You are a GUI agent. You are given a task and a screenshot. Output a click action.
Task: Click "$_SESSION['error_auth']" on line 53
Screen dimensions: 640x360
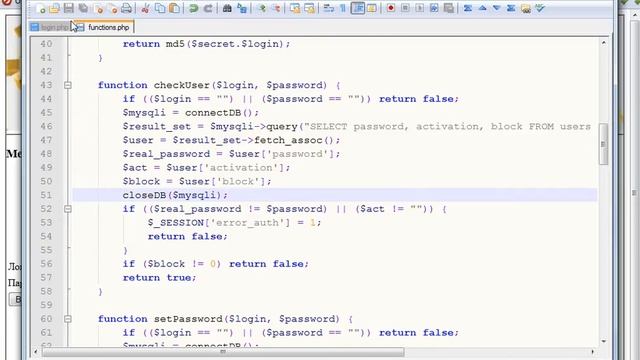[x=219, y=223]
